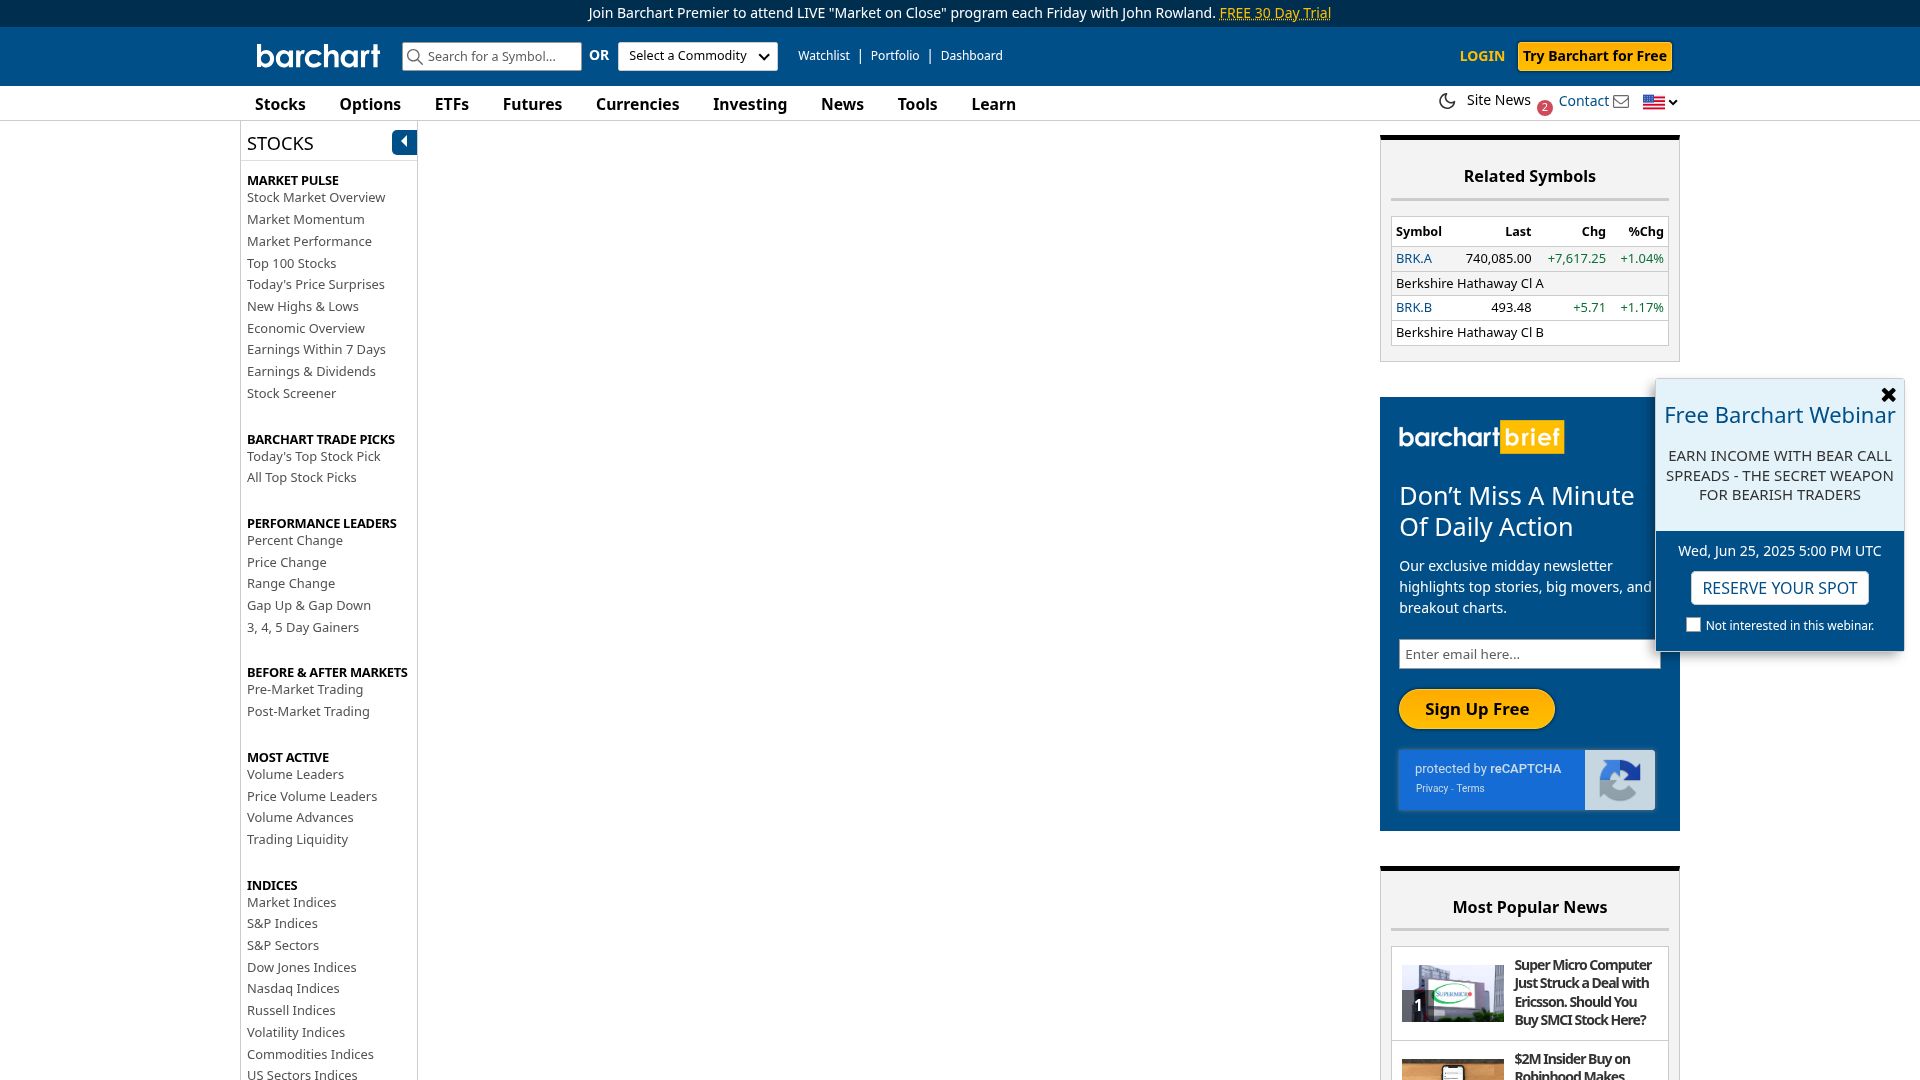Open the Watchlist link
This screenshot has height=1080, width=1920.
(x=824, y=56)
